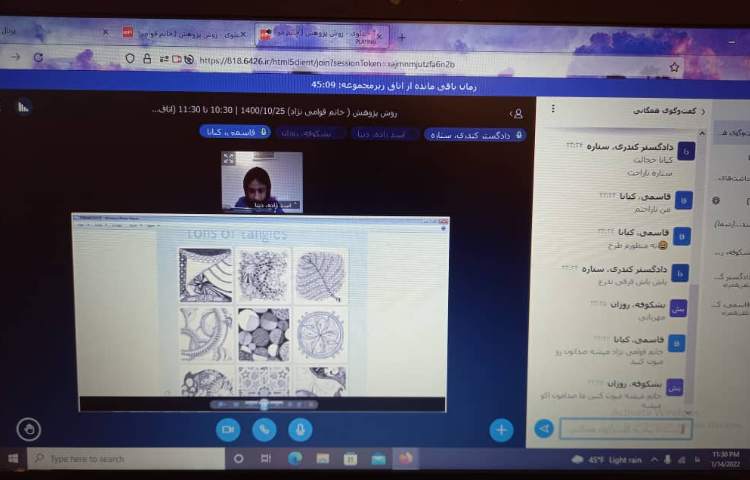This screenshot has height=480, width=750.
Task: Send chat message with arrow button
Action: coord(544,428)
